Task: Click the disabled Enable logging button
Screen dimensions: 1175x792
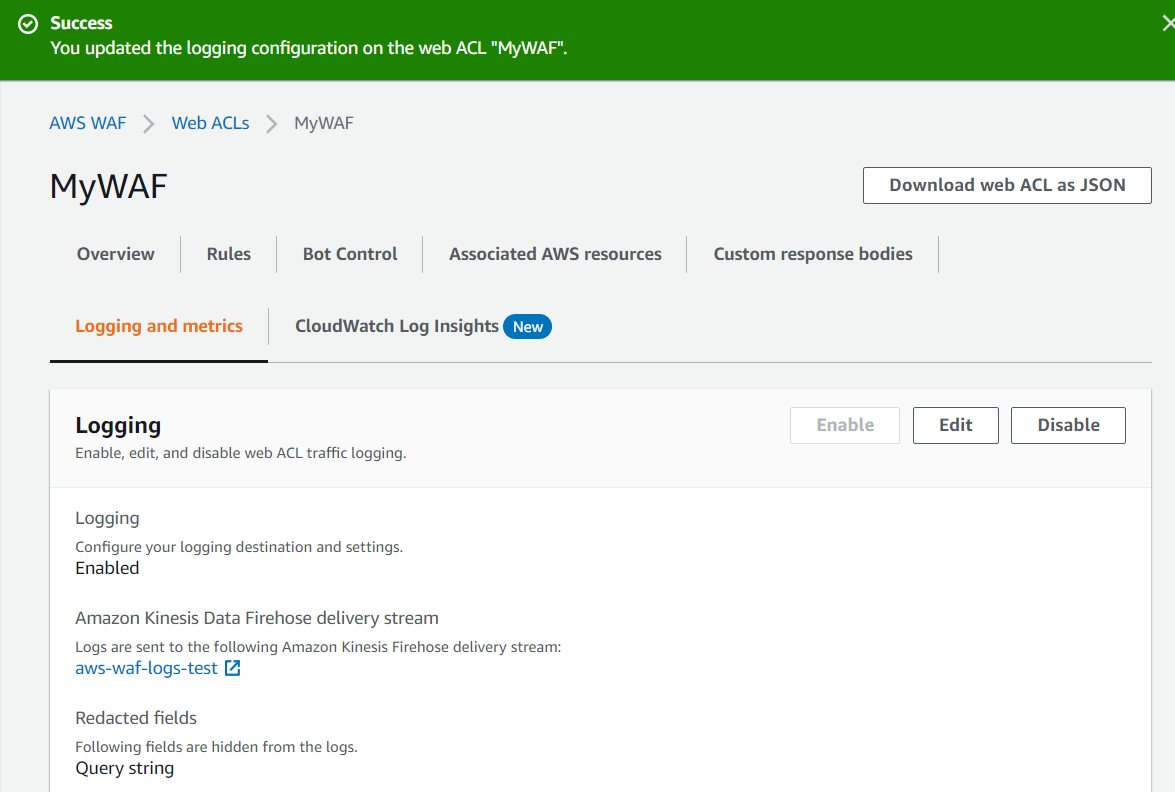Action: (x=845, y=426)
